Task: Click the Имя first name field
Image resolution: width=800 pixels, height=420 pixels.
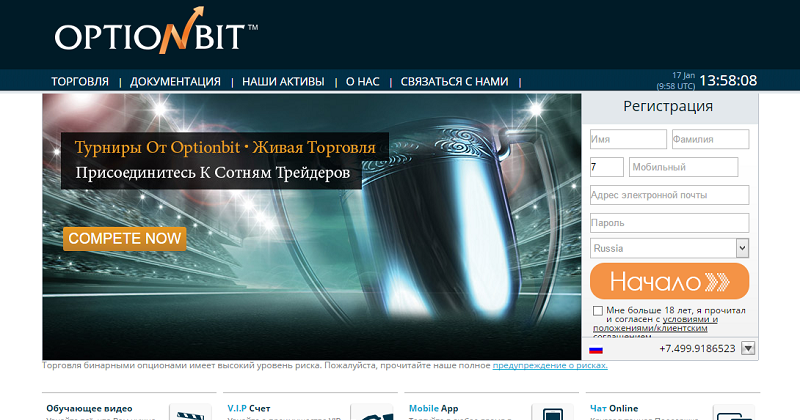Action: click(x=628, y=139)
